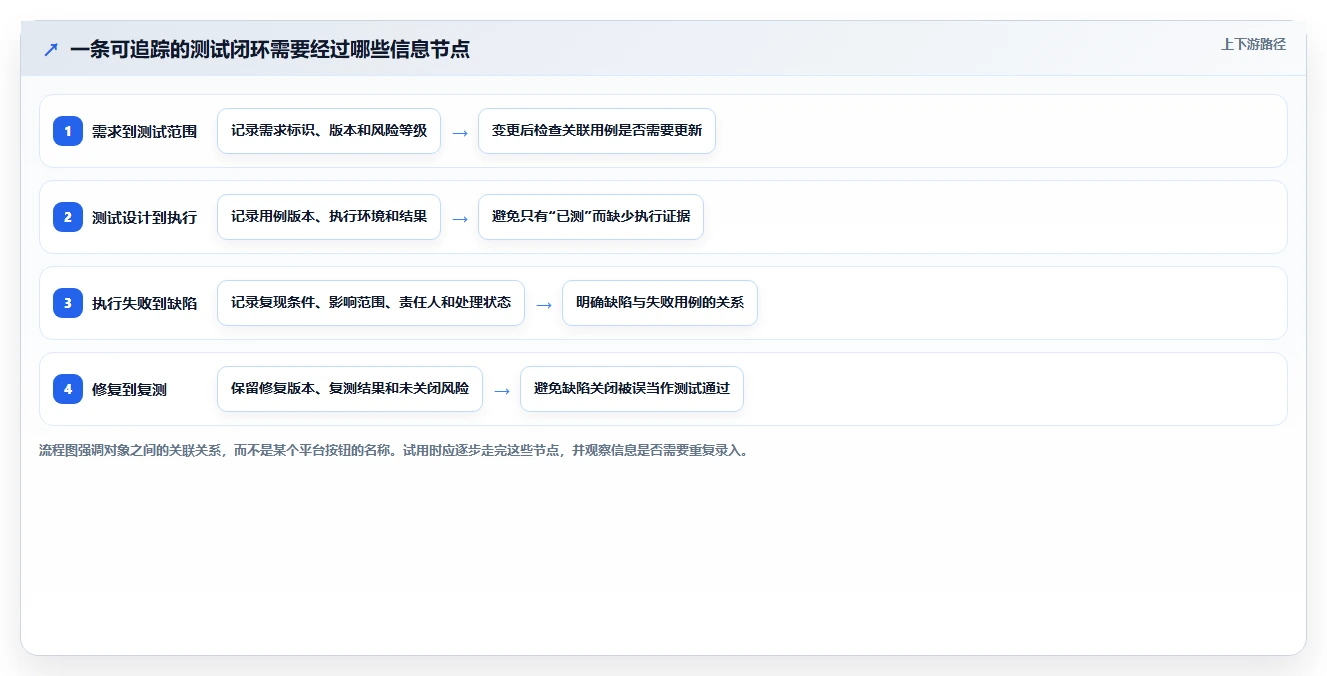Click the diagonal arrow icon beside the title

(51, 49)
